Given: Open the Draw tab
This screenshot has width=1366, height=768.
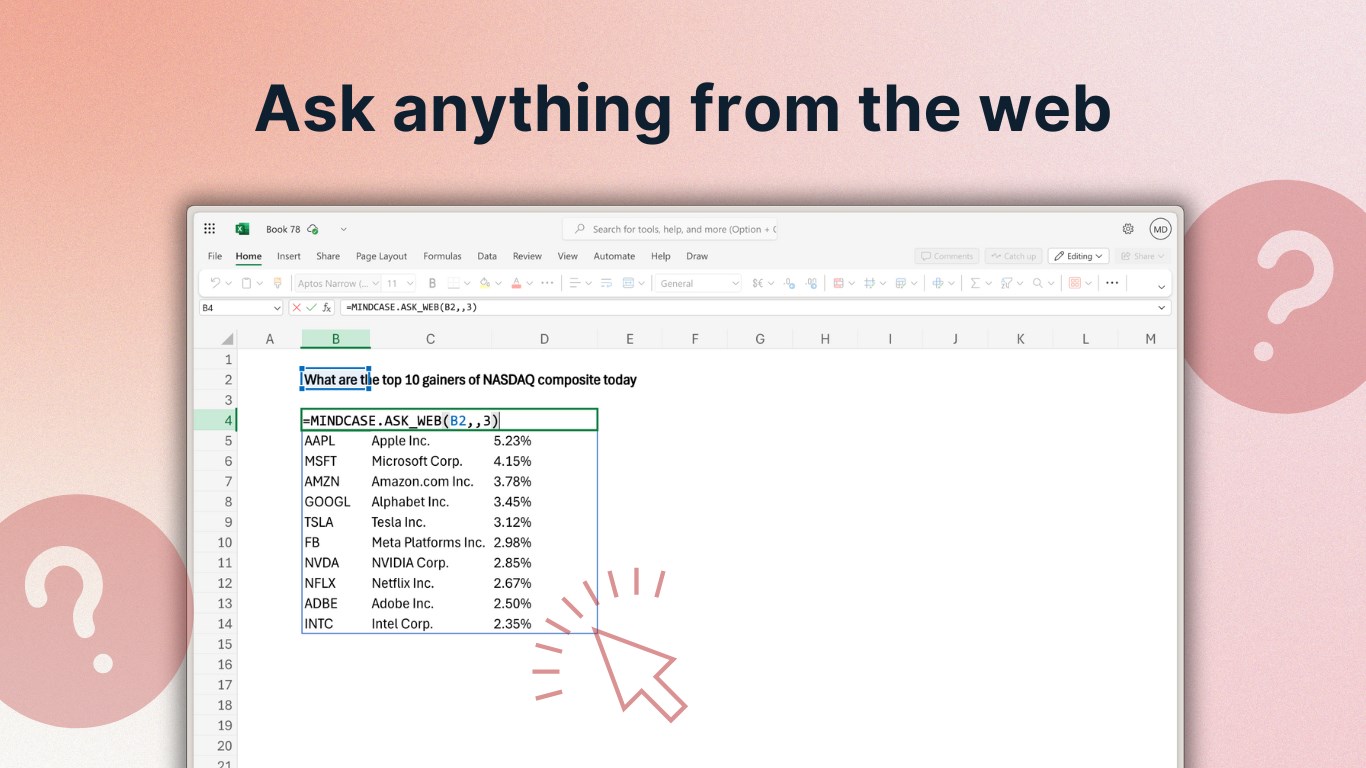Looking at the screenshot, I should (x=697, y=256).
